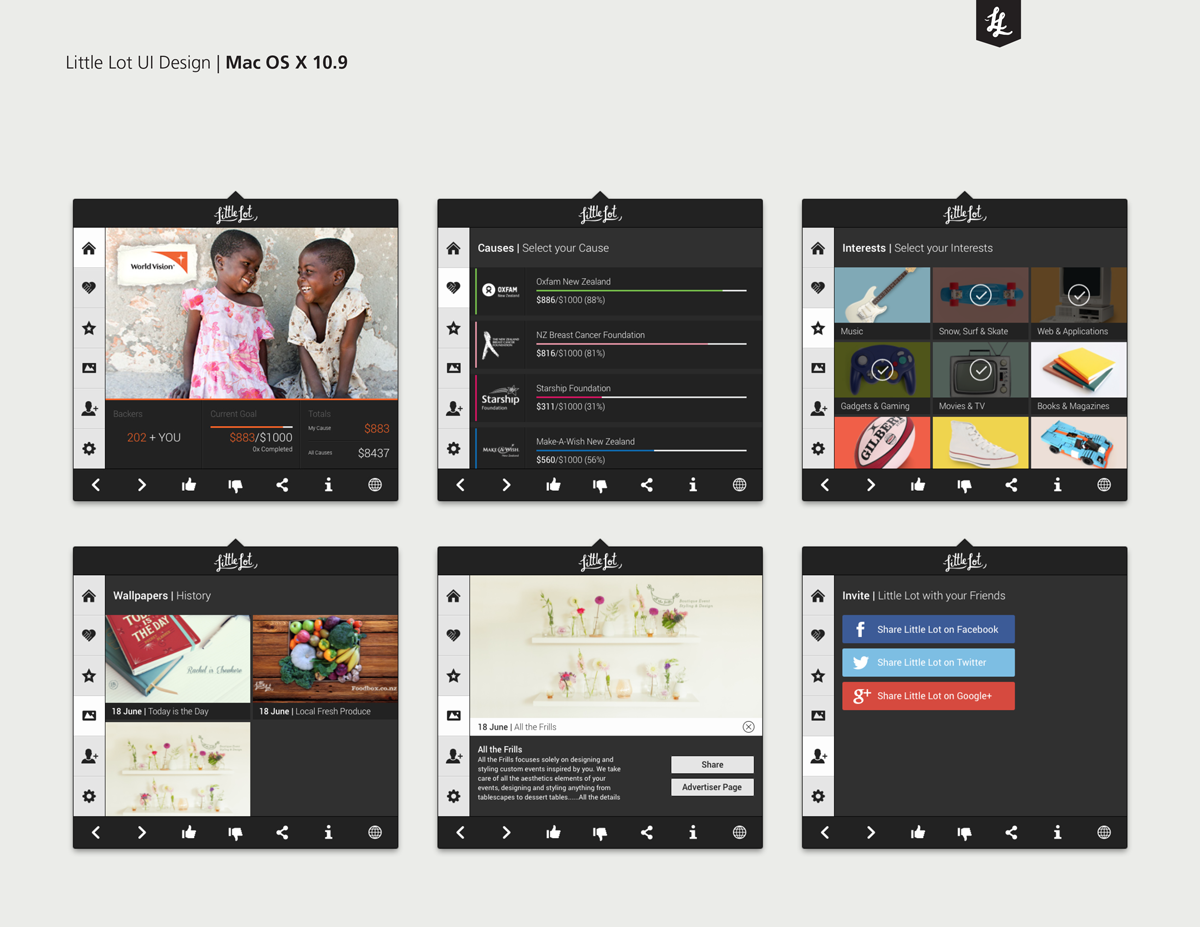Open the globe icon in Invite panel toolbar
Image resolution: width=1200 pixels, height=927 pixels.
pos(1104,832)
